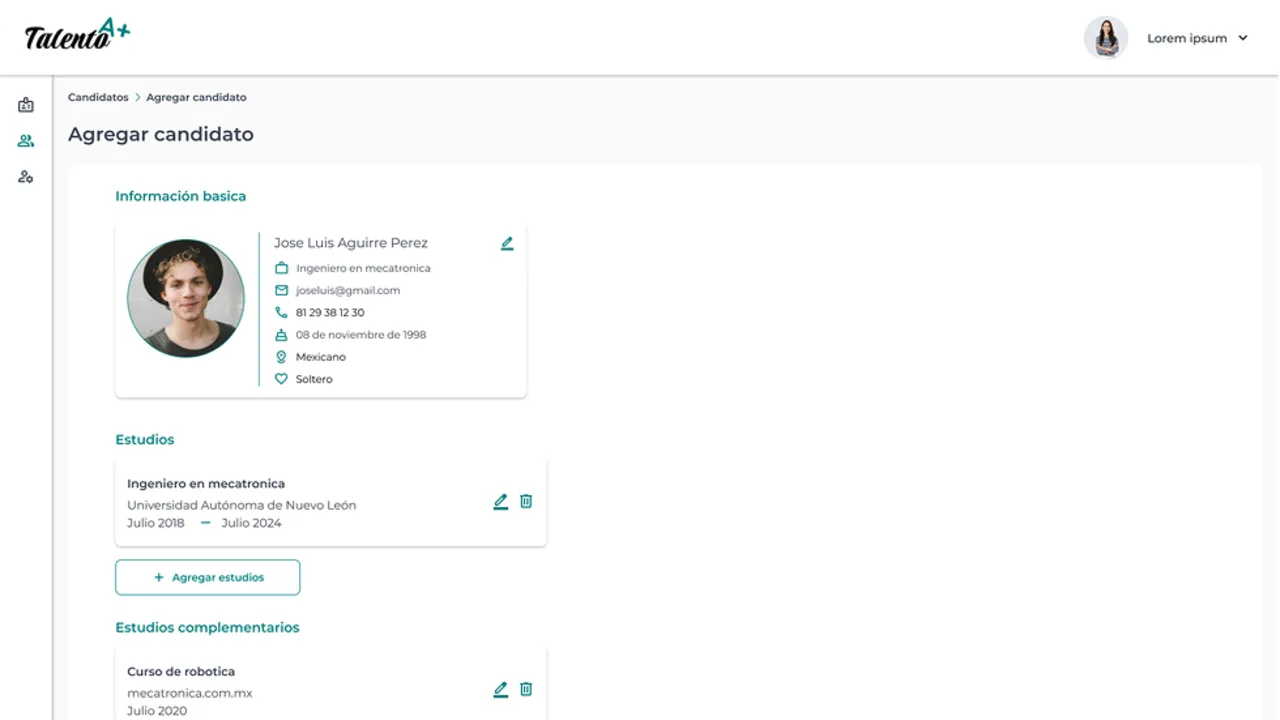The width and height of the screenshot is (1280, 720).
Task: Click the user avatar in the header
Action: (1106, 38)
